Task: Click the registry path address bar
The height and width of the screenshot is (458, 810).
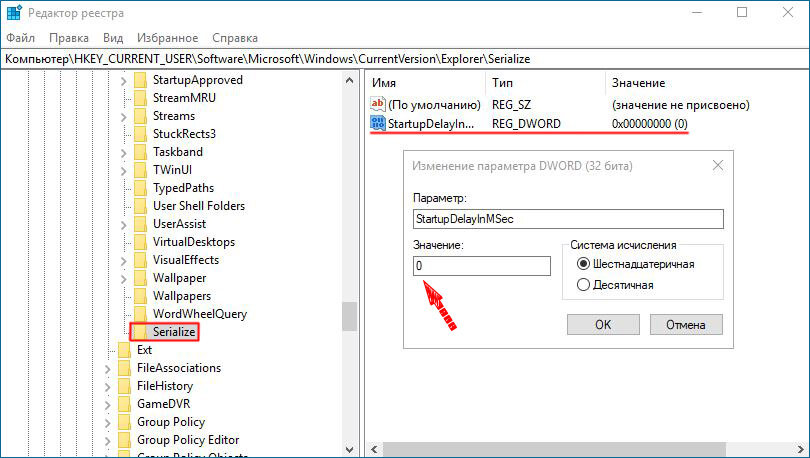Action: 405,59
